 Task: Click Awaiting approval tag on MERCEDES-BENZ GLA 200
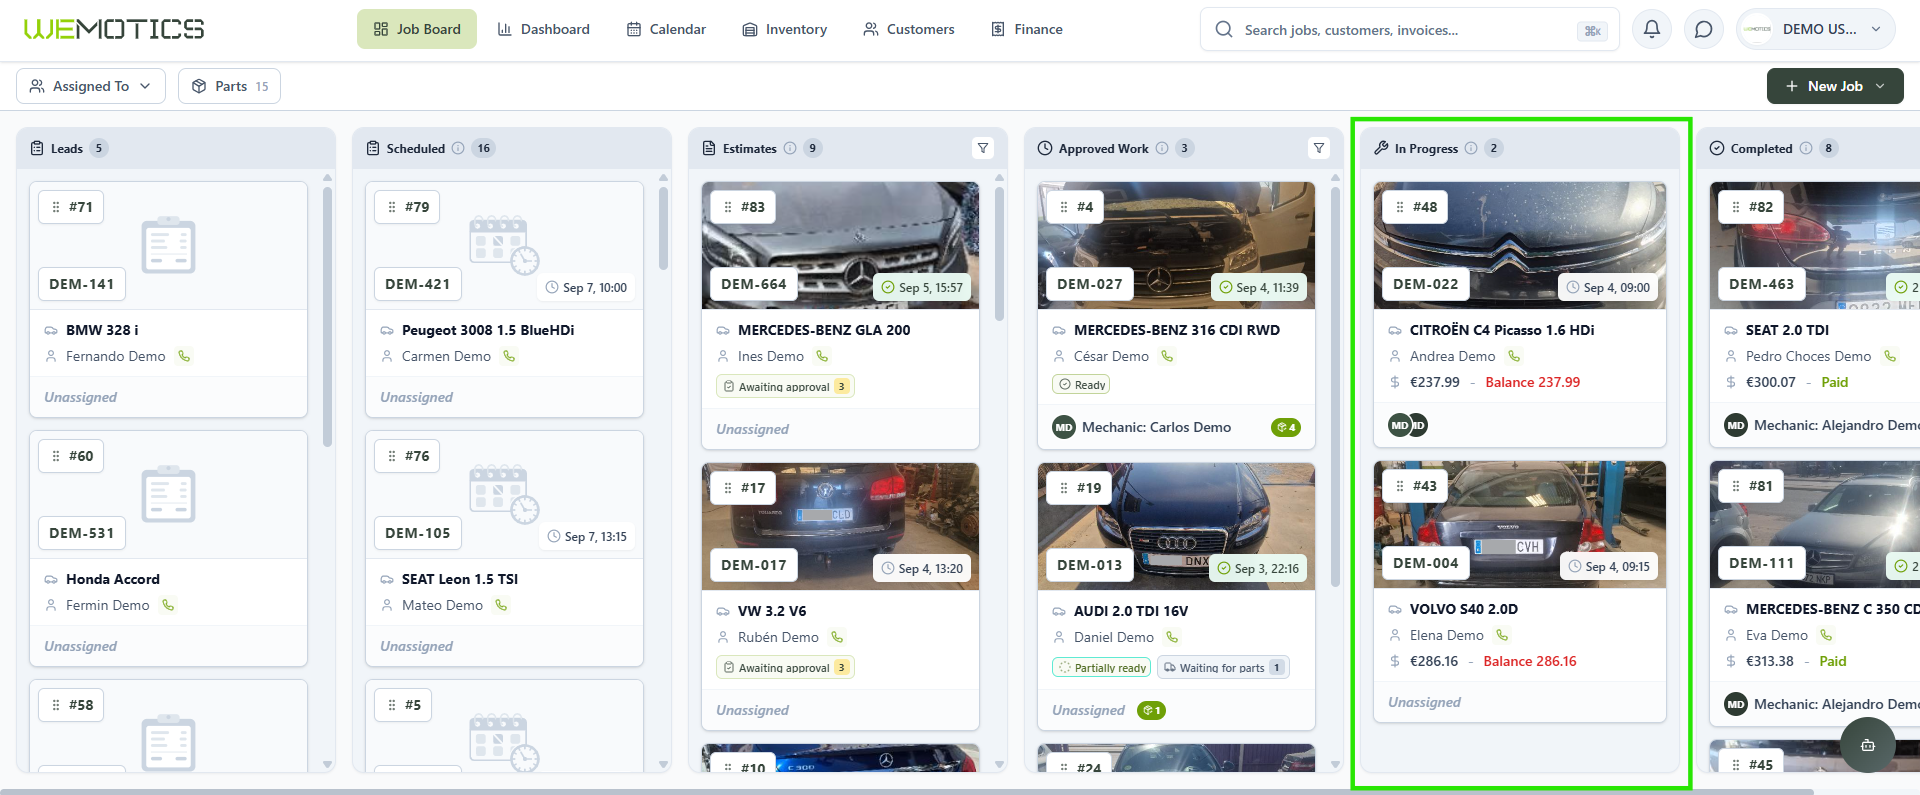click(x=785, y=386)
